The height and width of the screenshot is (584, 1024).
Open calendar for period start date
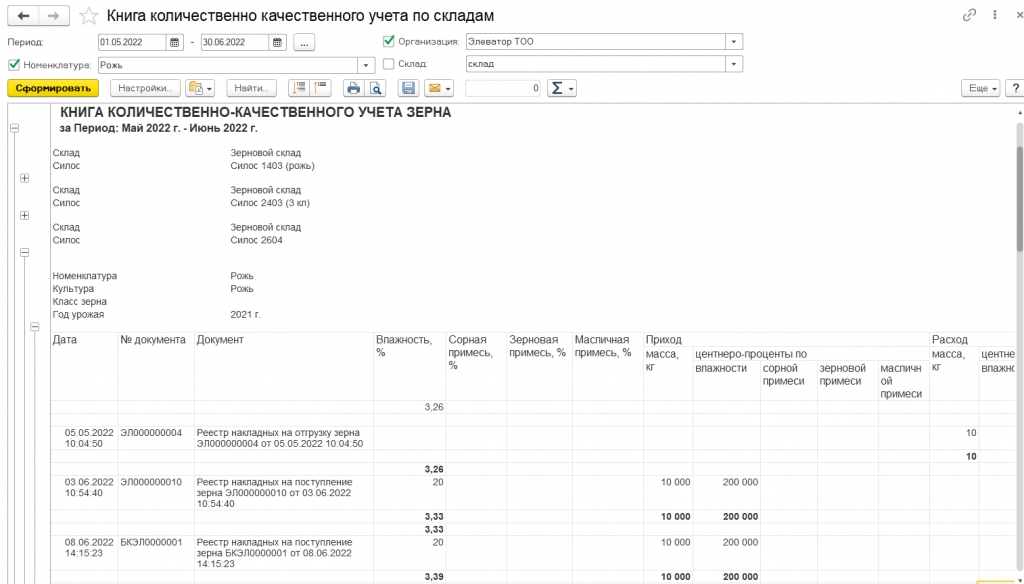[x=175, y=42]
